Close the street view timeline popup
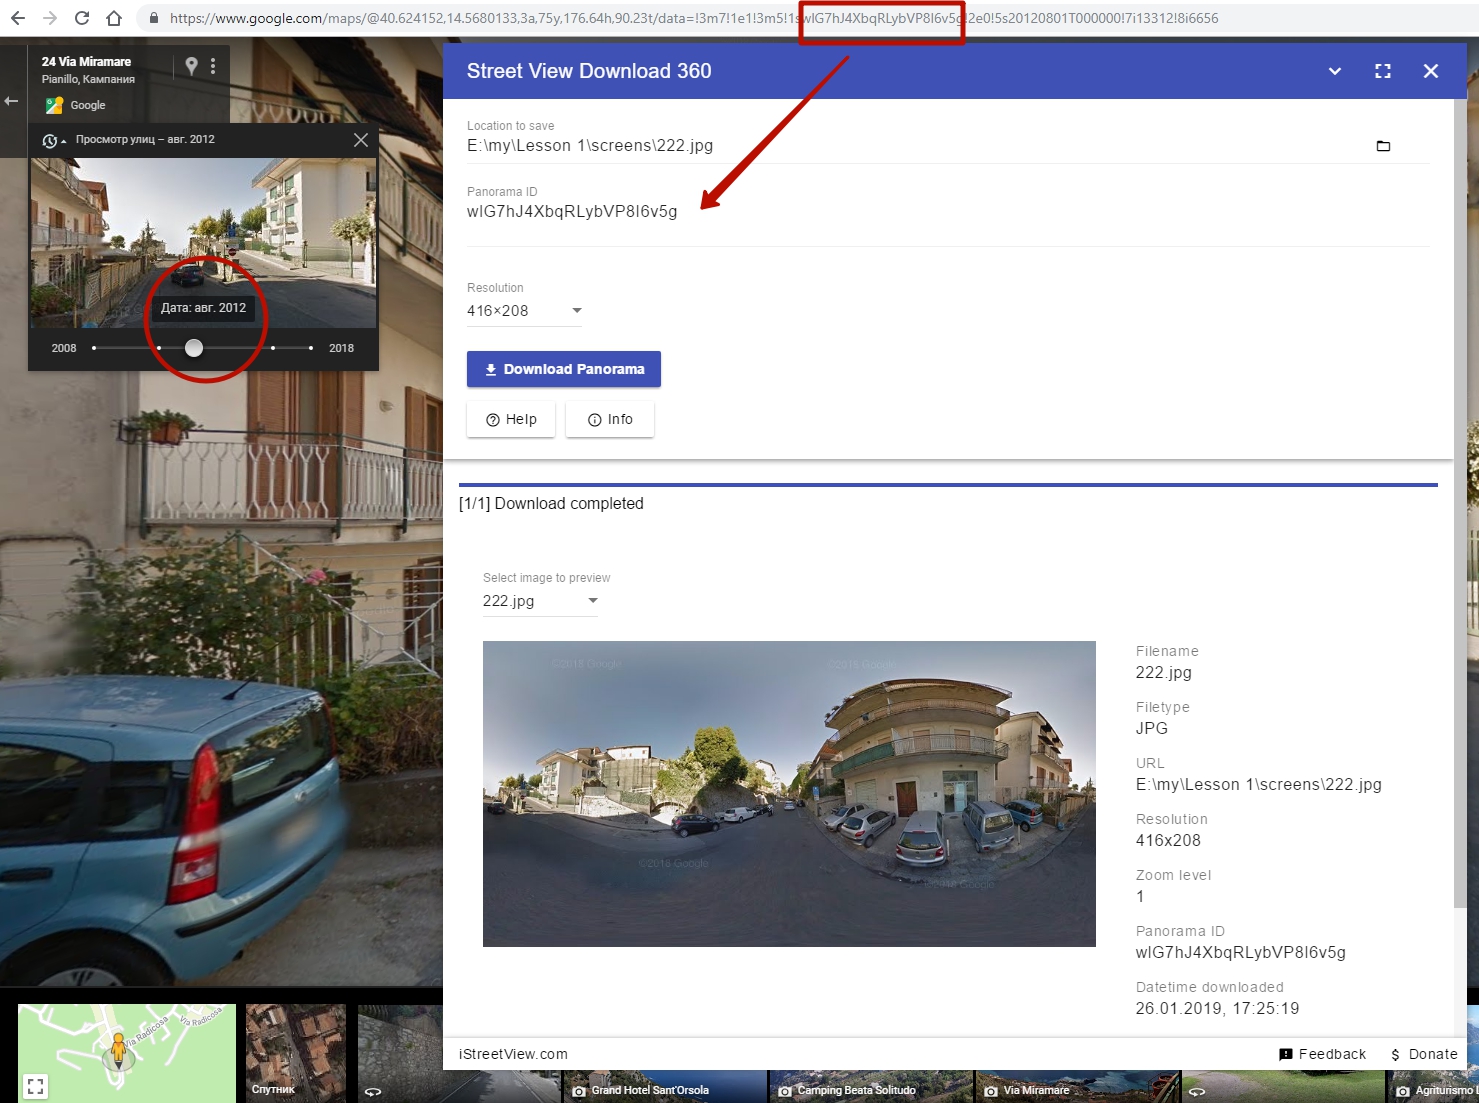This screenshot has height=1103, width=1479. 361,140
